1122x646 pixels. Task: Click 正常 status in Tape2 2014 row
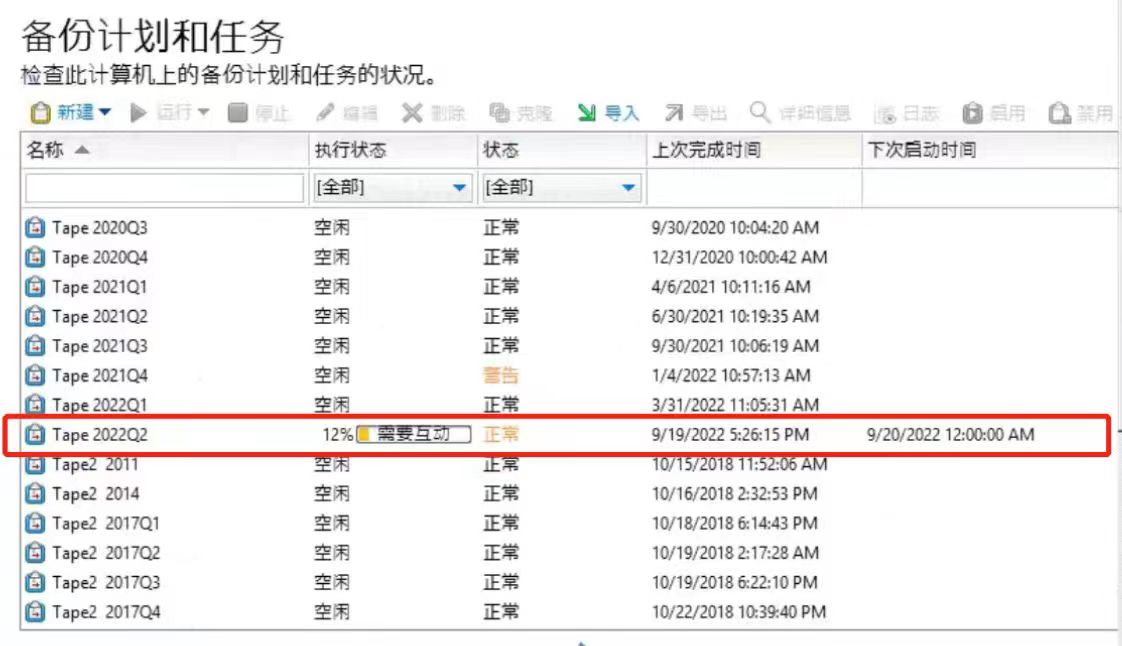pyautogui.click(x=501, y=494)
